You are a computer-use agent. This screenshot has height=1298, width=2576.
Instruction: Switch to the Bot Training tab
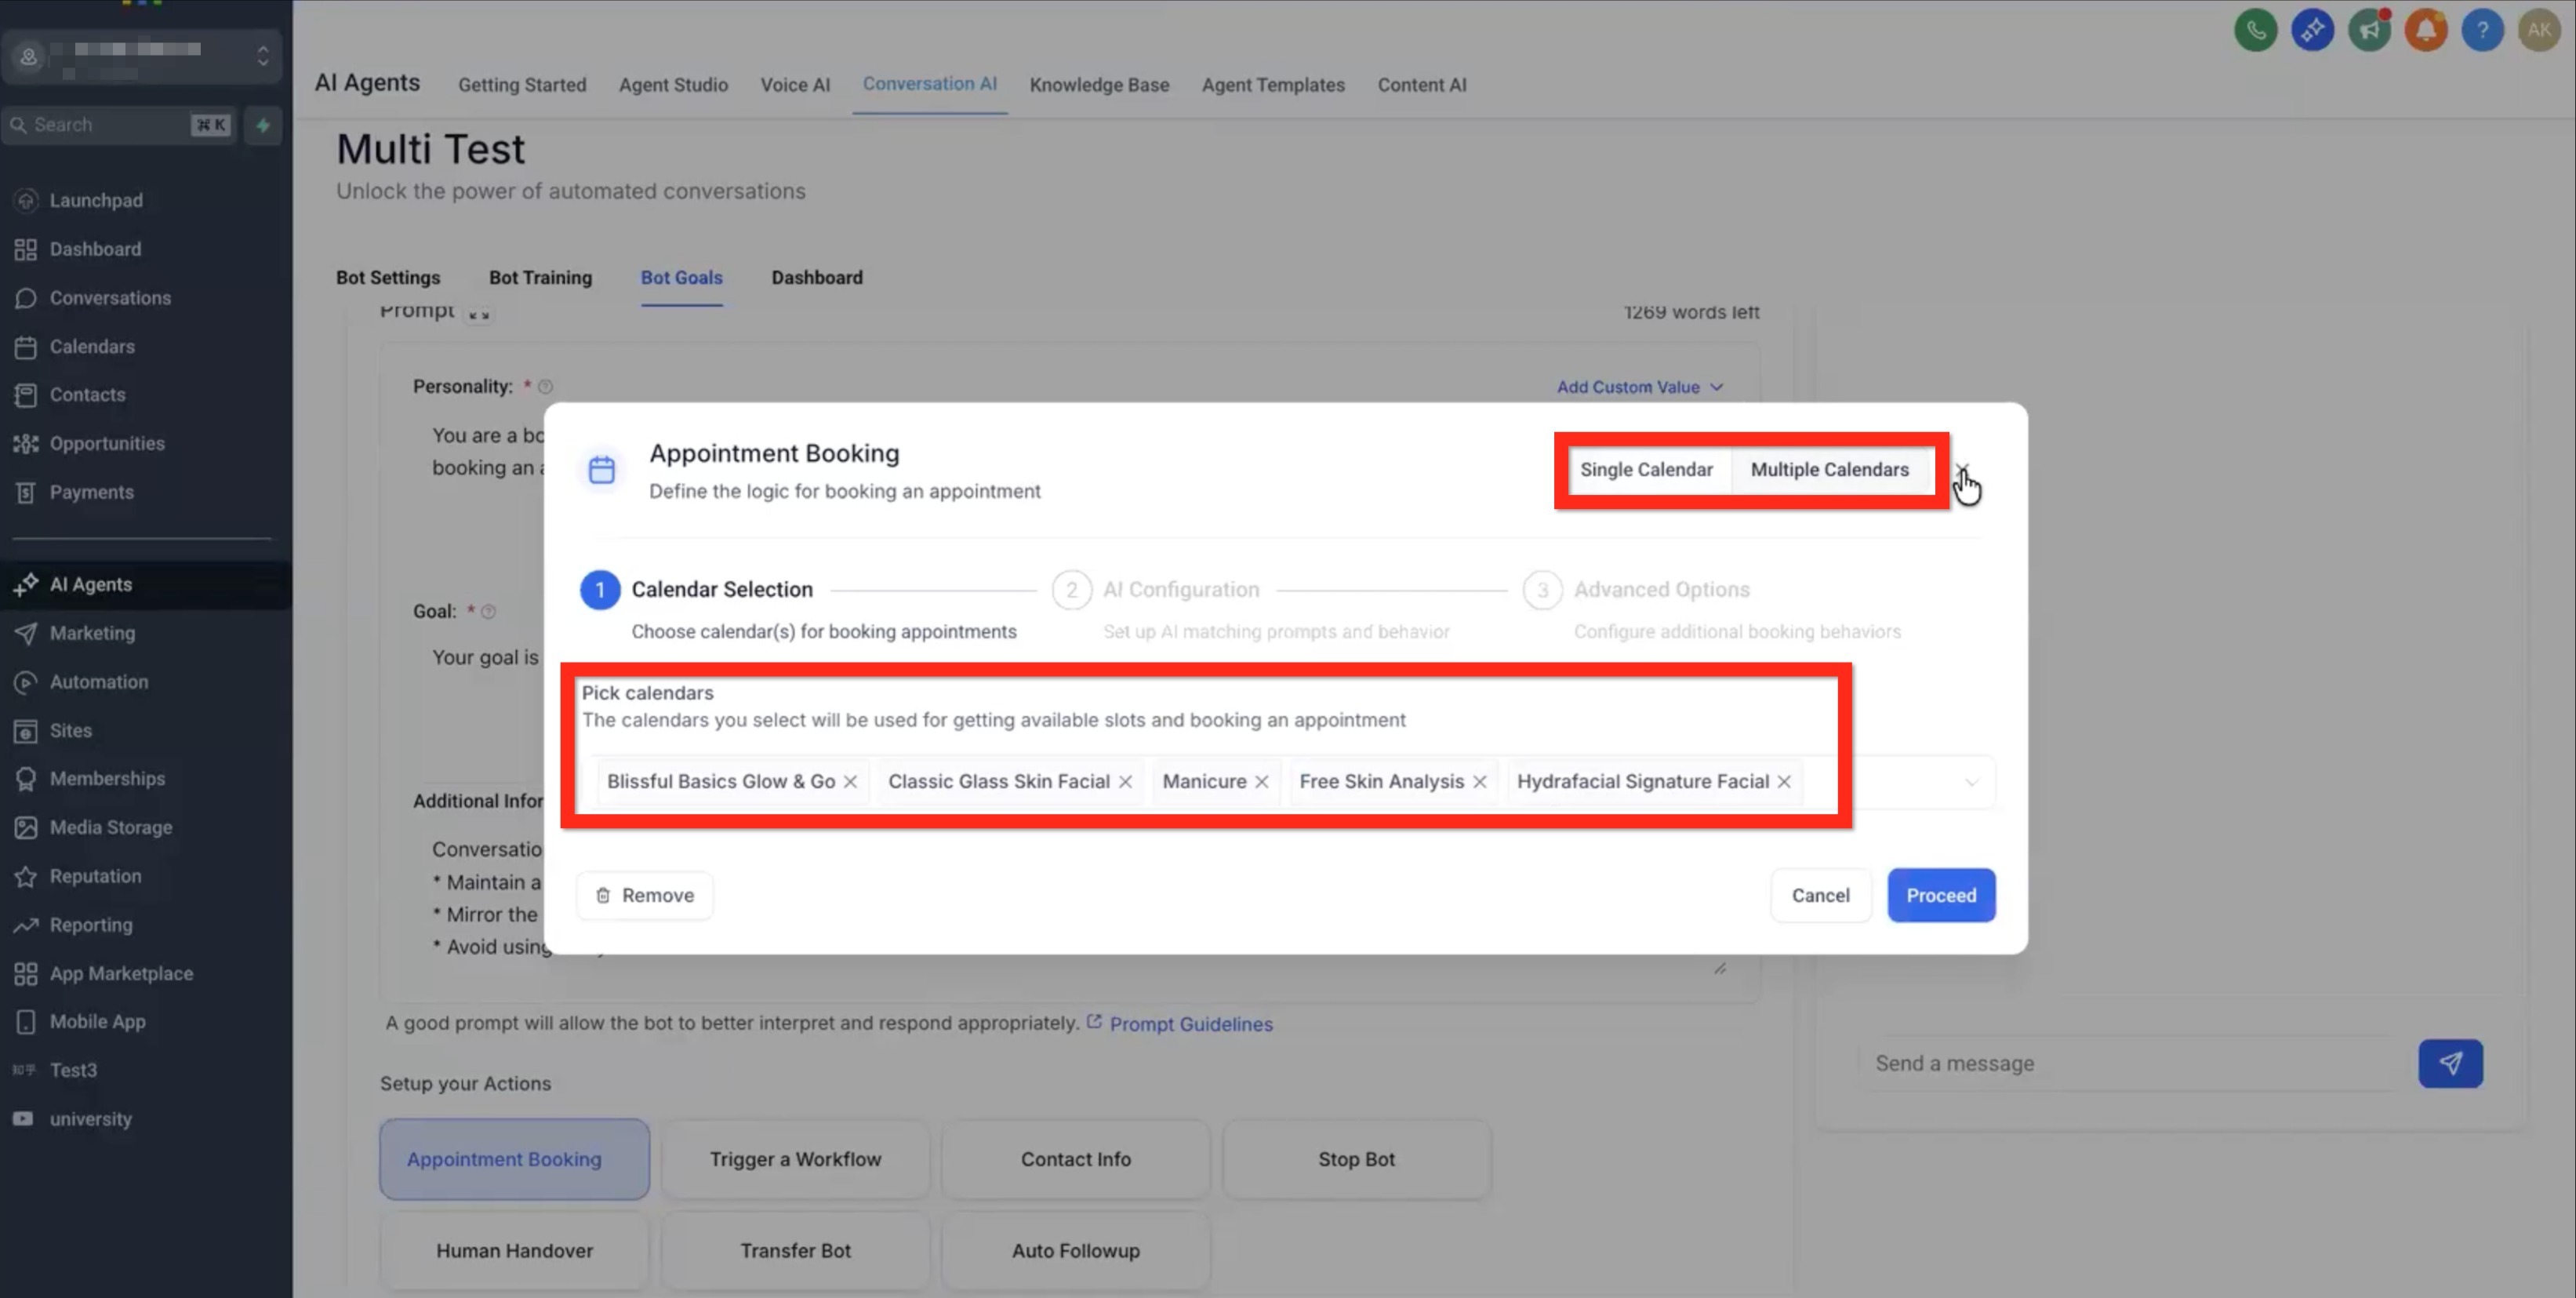coord(540,278)
